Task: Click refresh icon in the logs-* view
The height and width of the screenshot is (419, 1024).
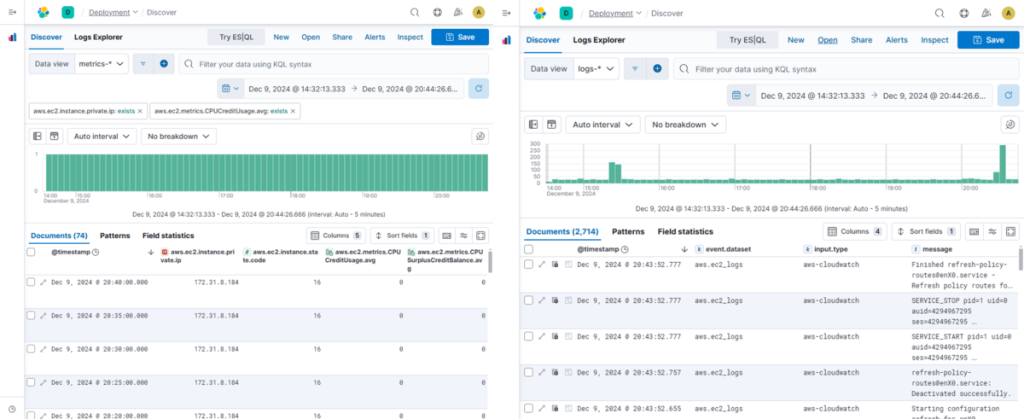Action: point(1008,96)
